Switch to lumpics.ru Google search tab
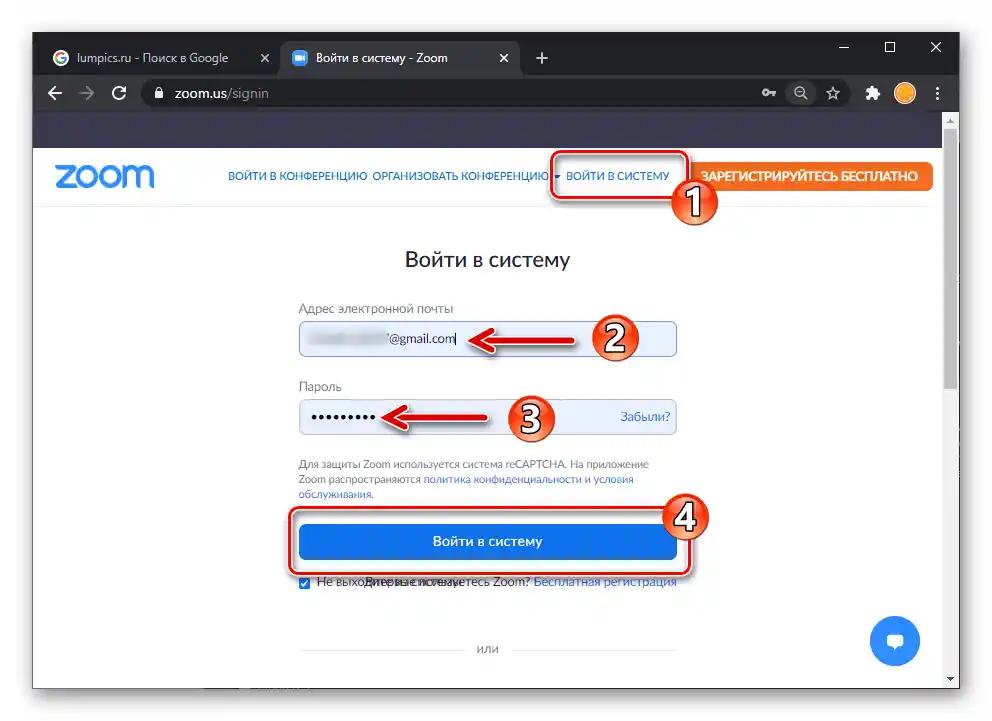 152,58
